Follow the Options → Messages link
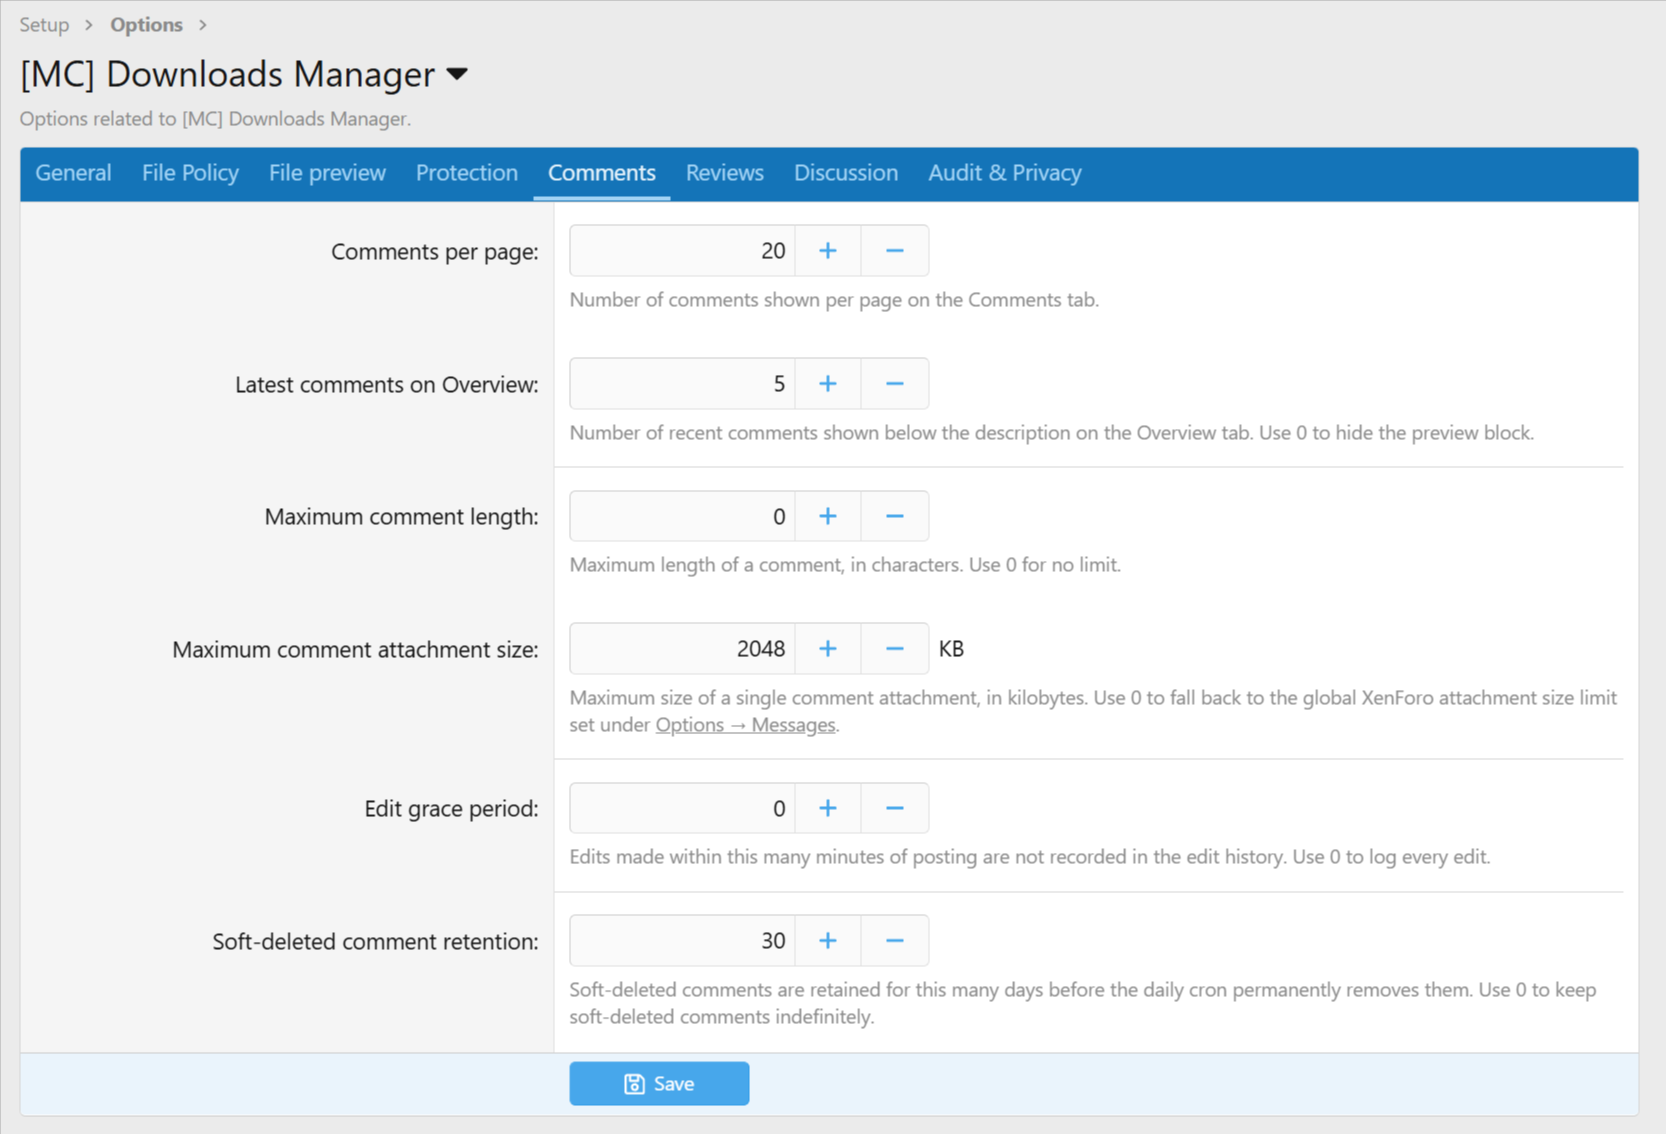The height and width of the screenshot is (1134, 1666). click(x=745, y=725)
